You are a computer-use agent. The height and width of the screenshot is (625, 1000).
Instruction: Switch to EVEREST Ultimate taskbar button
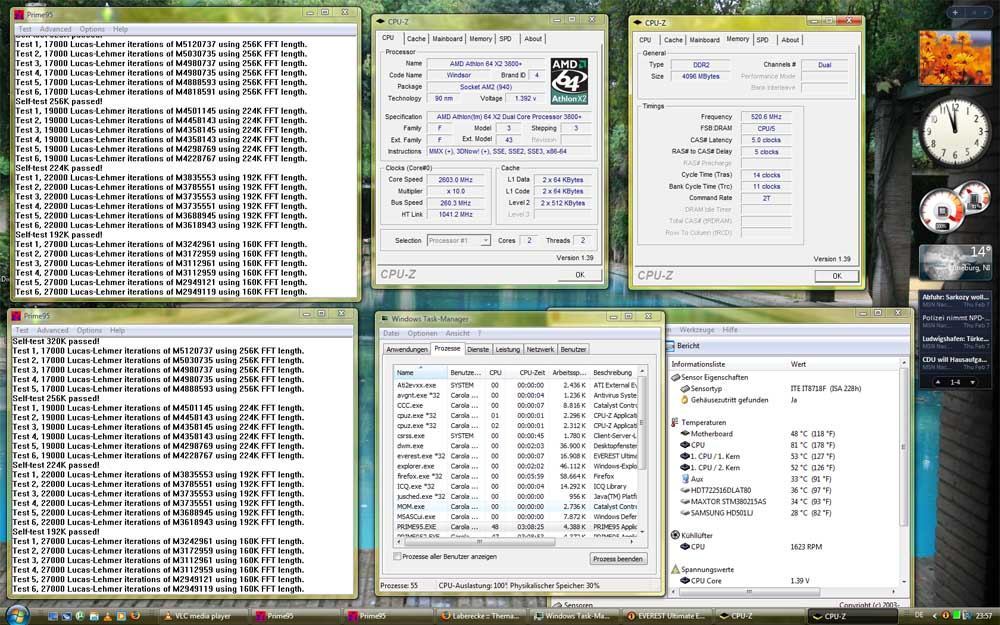[x=665, y=616]
